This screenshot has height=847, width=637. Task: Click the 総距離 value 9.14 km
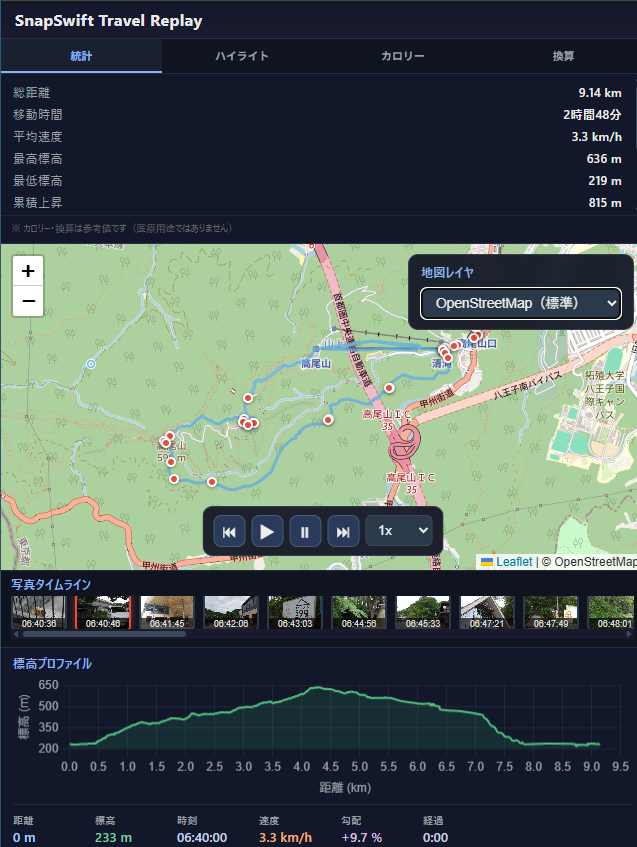pyautogui.click(x=600, y=93)
